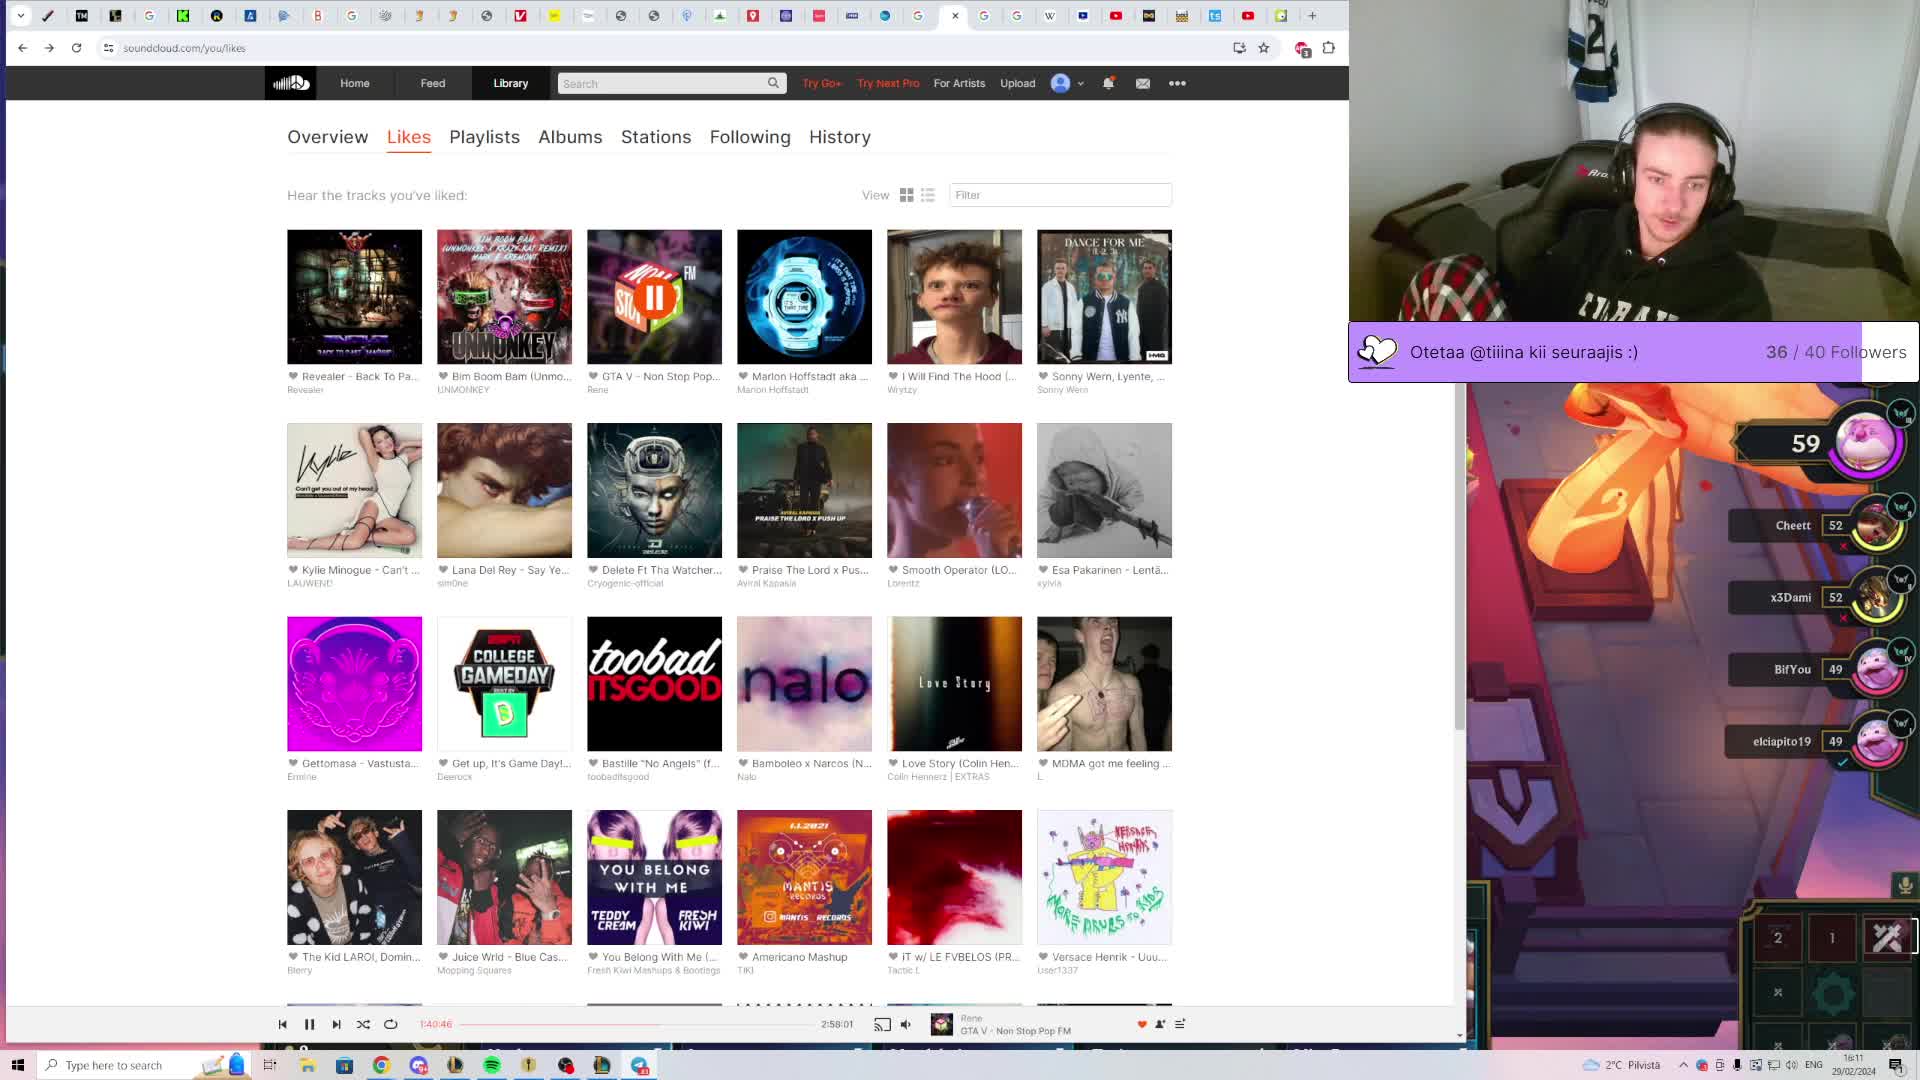
Task: Unlike the current playing track heart
Action: 1142,1024
